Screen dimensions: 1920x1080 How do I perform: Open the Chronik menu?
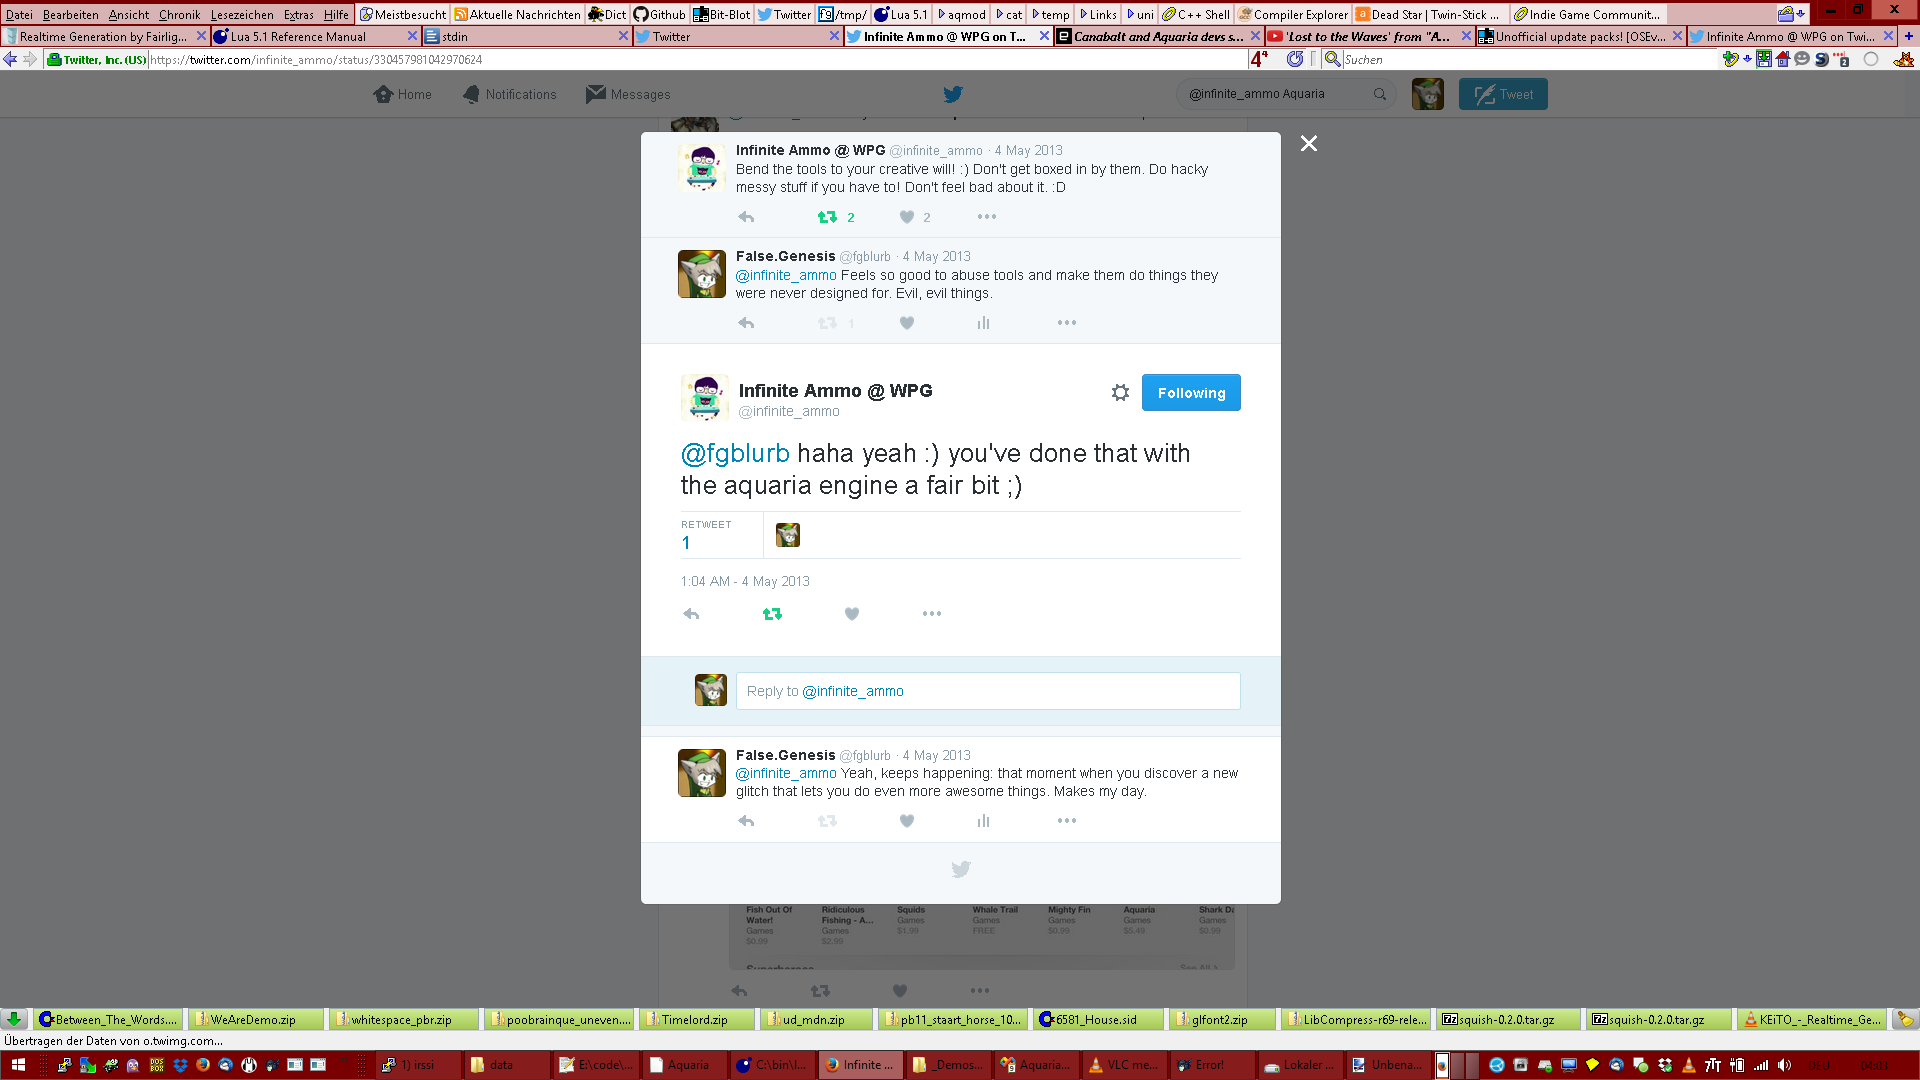(x=179, y=14)
